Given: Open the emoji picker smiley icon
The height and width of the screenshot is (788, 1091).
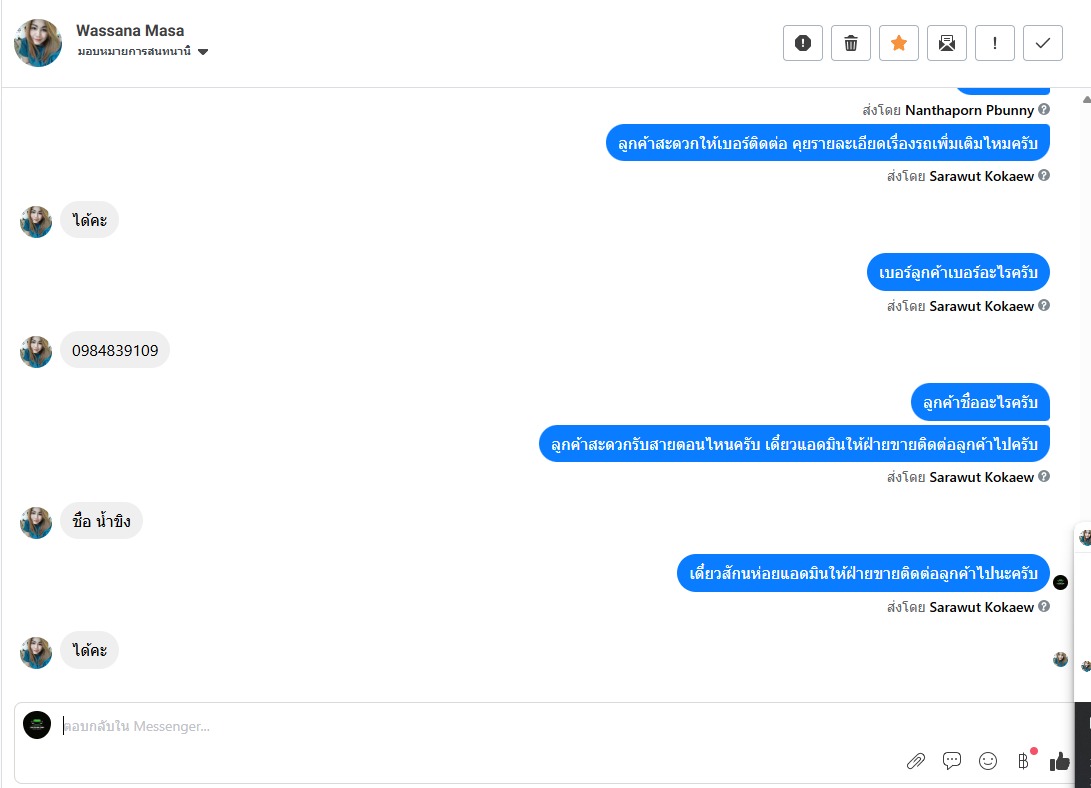Looking at the screenshot, I should (988, 761).
